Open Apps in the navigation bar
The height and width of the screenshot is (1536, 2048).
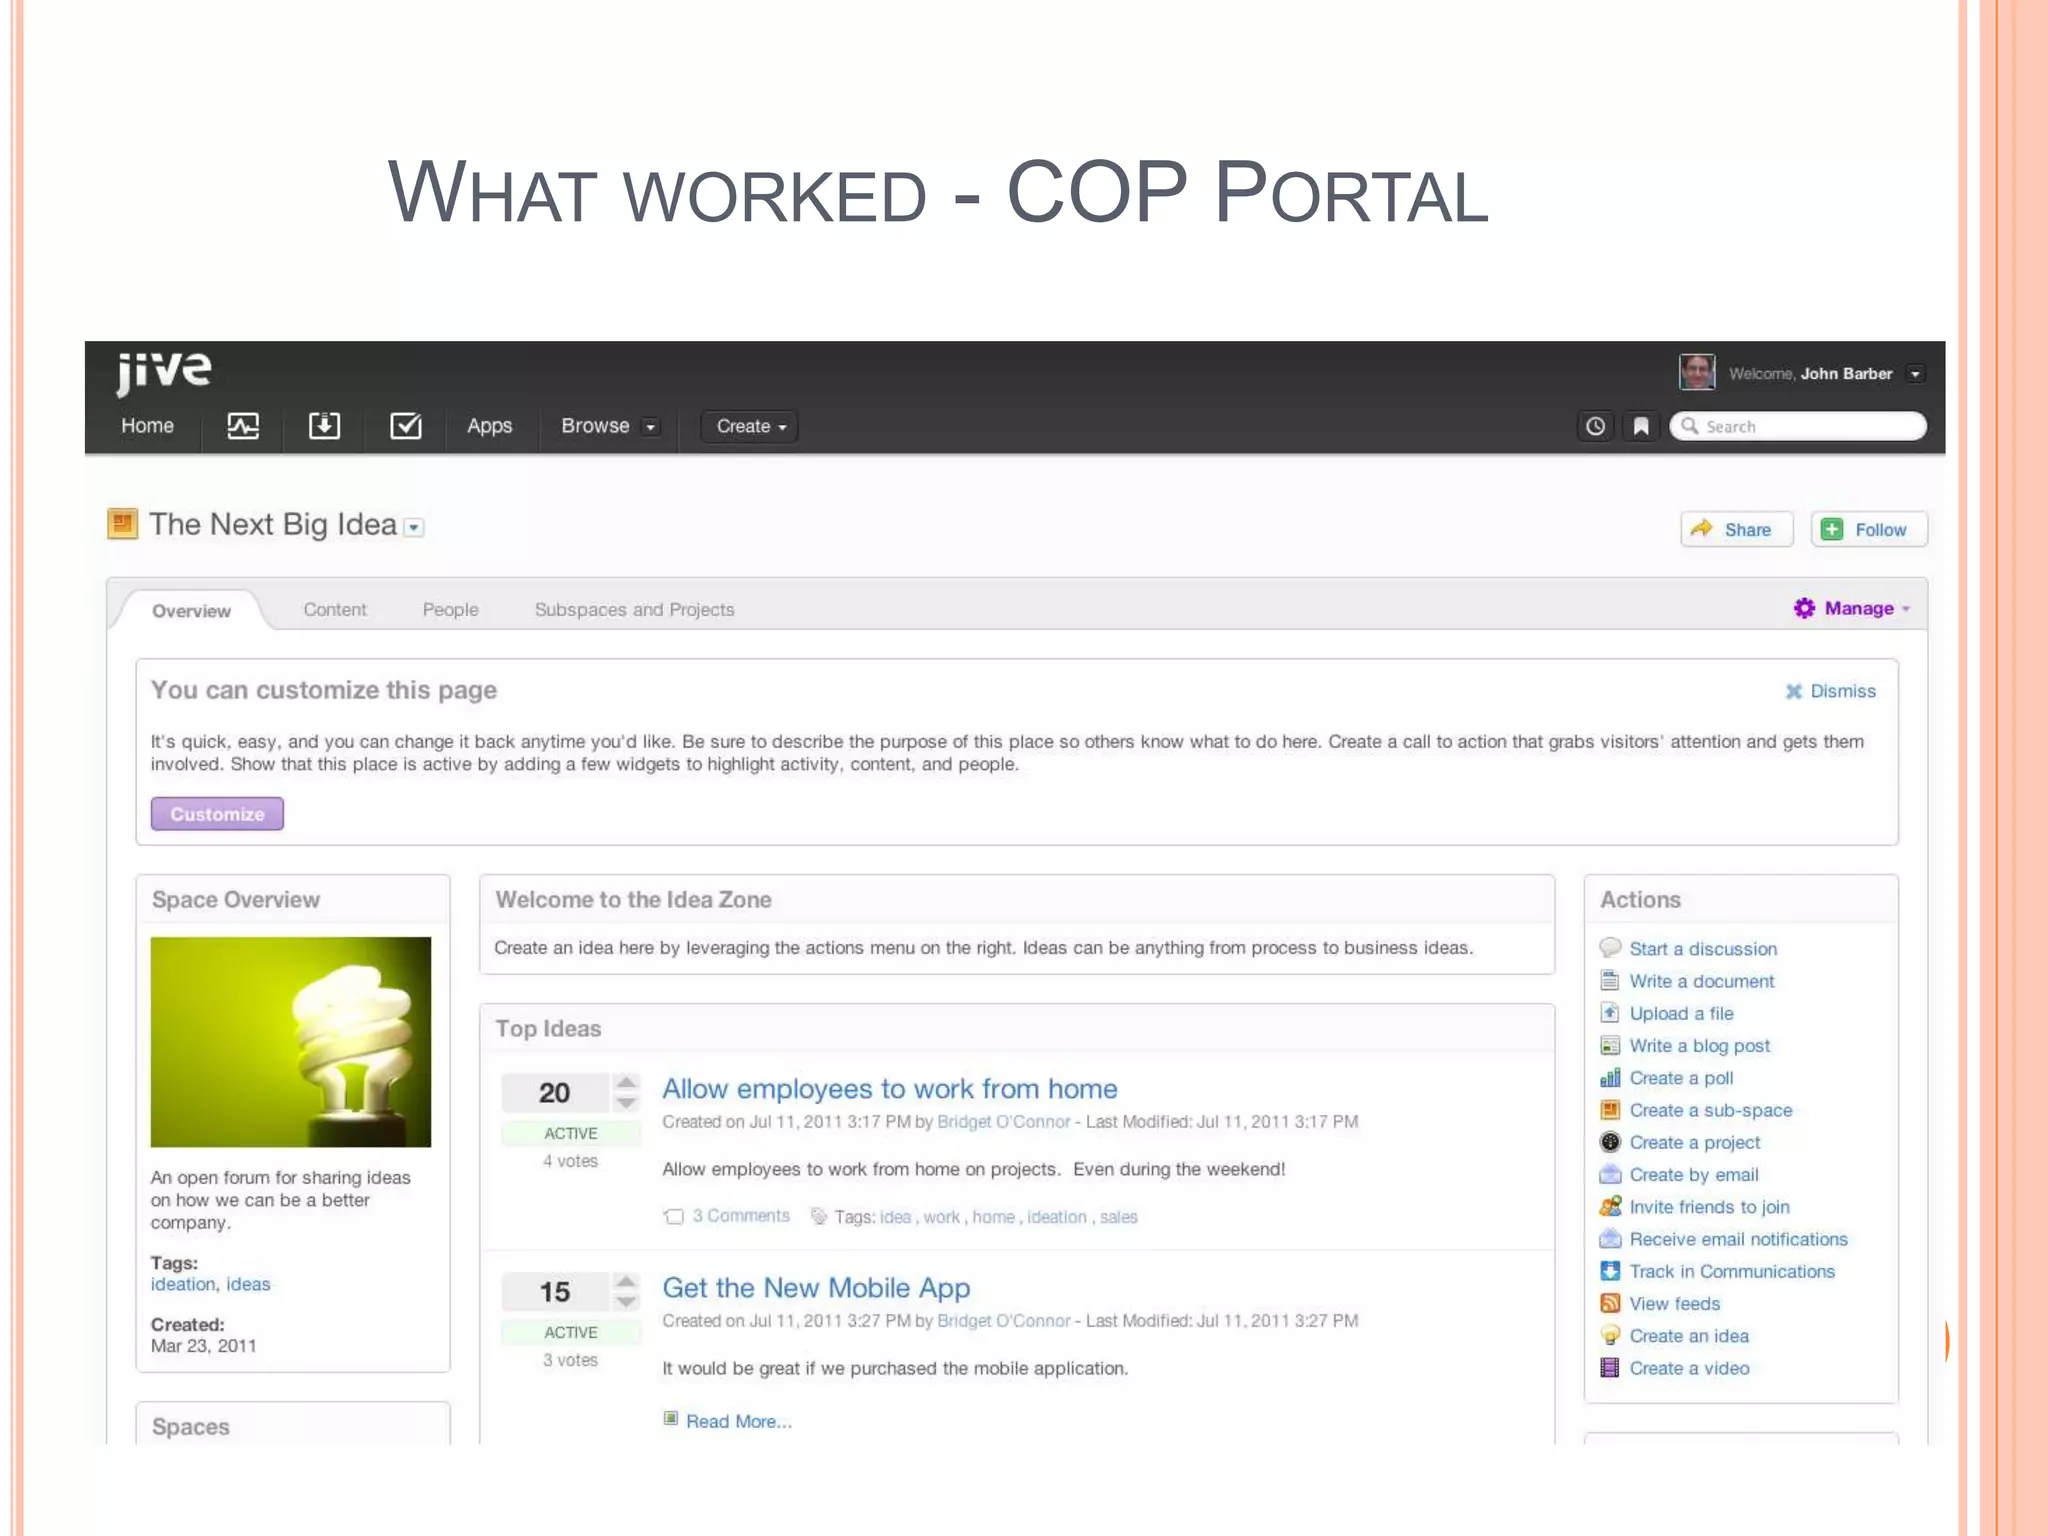pos(489,426)
